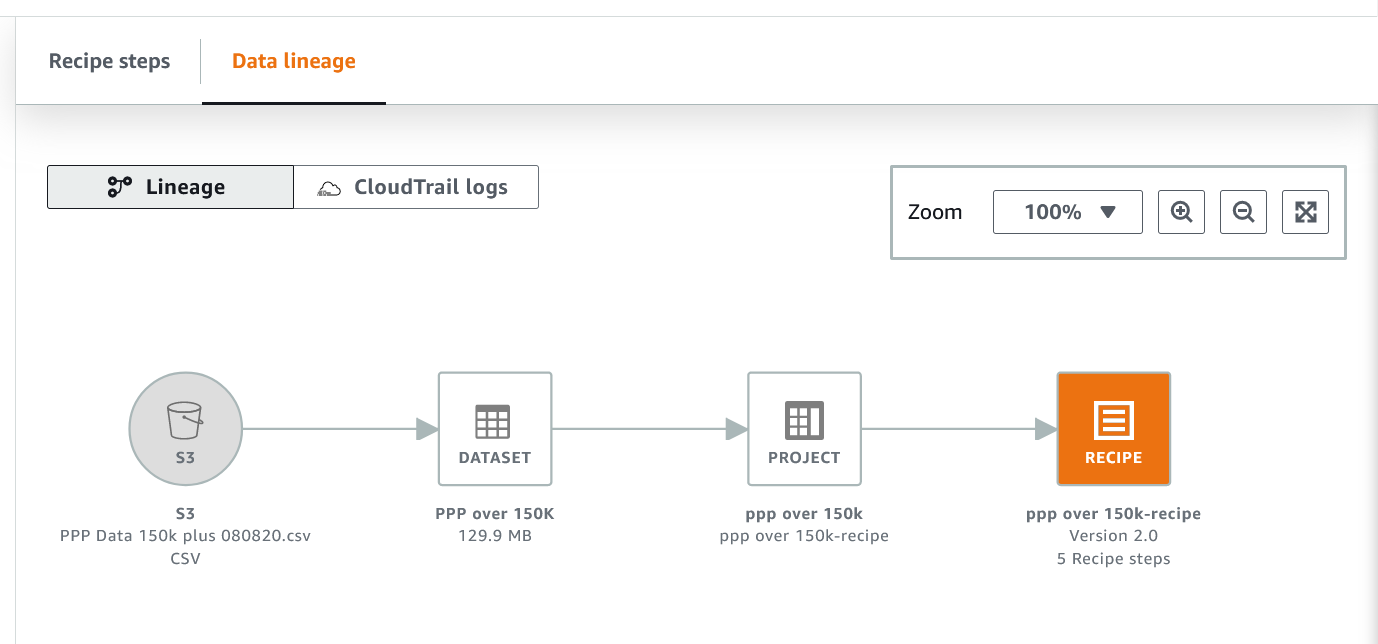1378x644 pixels.
Task: Click the lineage branch icon
Action: (x=120, y=187)
